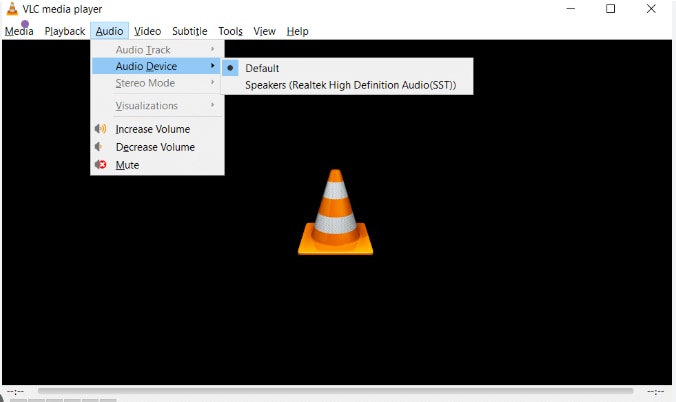Click the large VLC cone in video area
676x402 pixels.
(x=335, y=212)
